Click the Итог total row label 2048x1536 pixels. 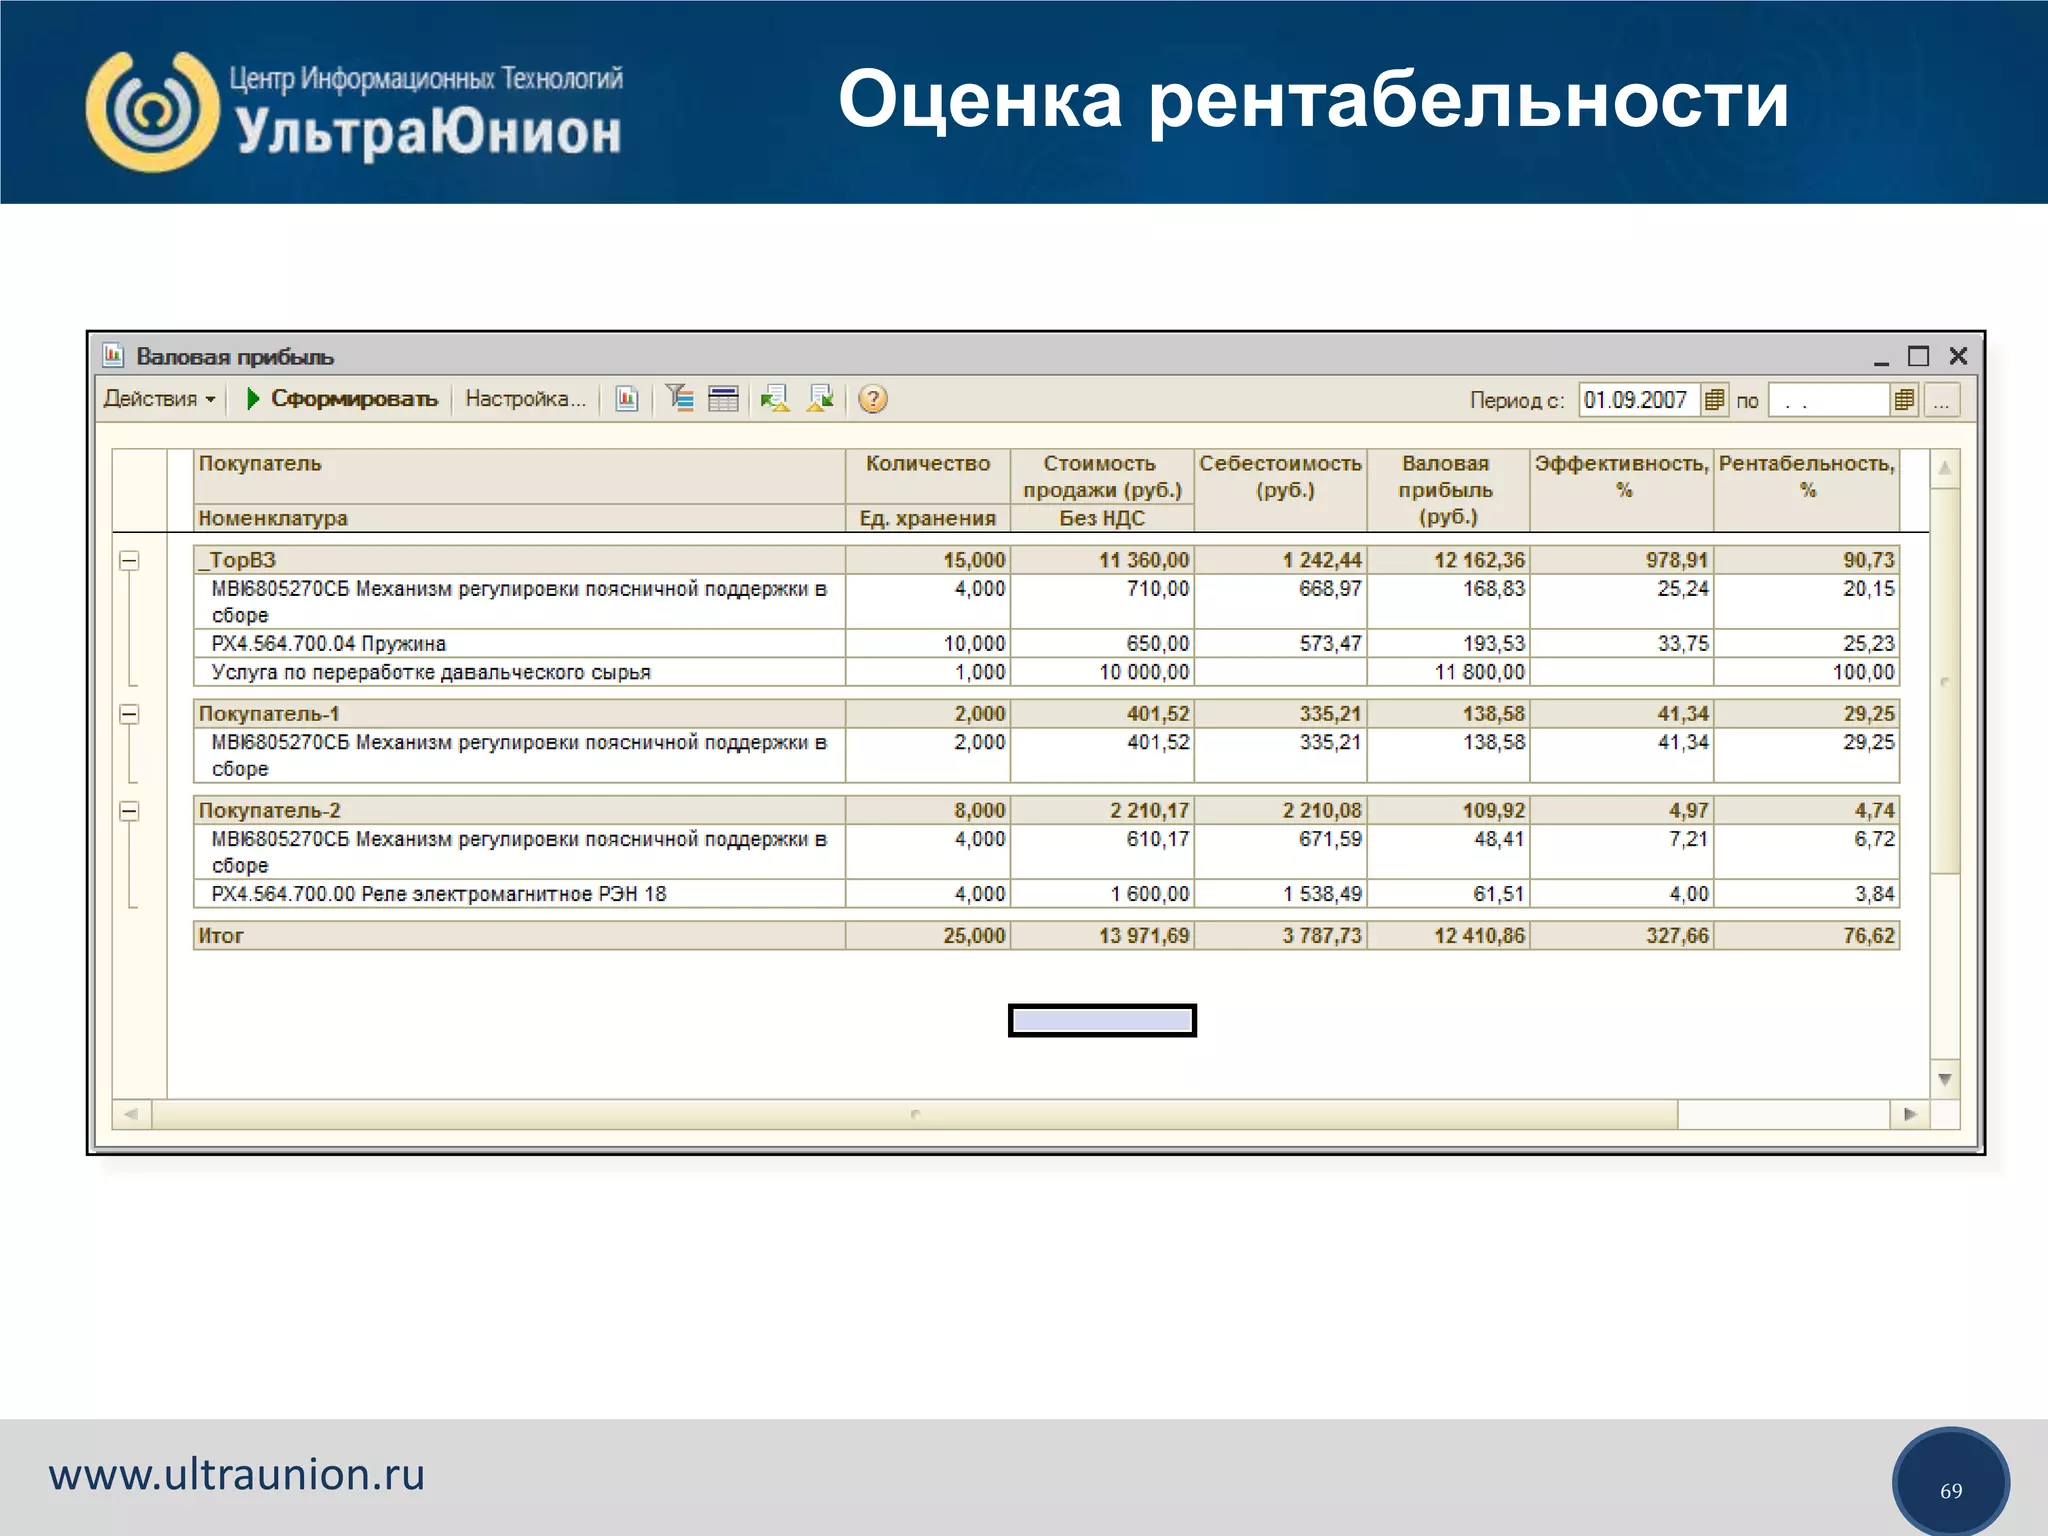221,936
